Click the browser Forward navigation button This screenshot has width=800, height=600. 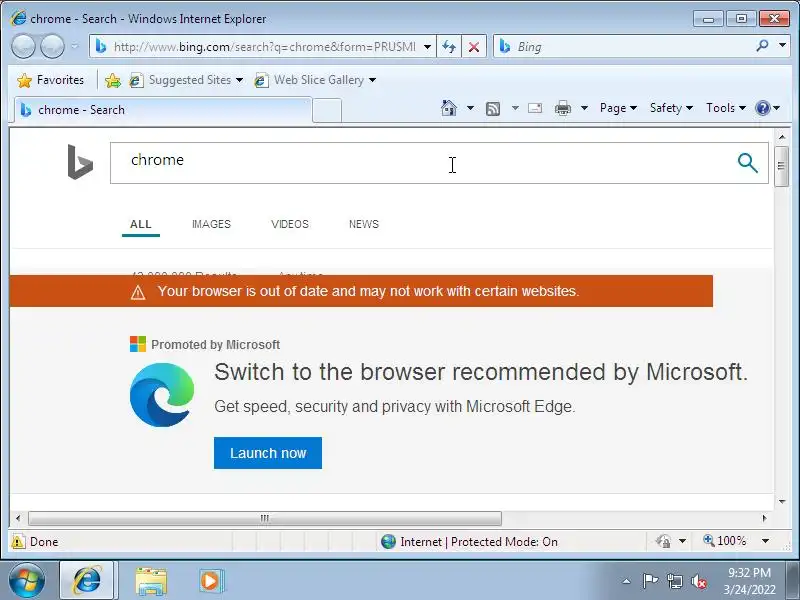point(53,46)
